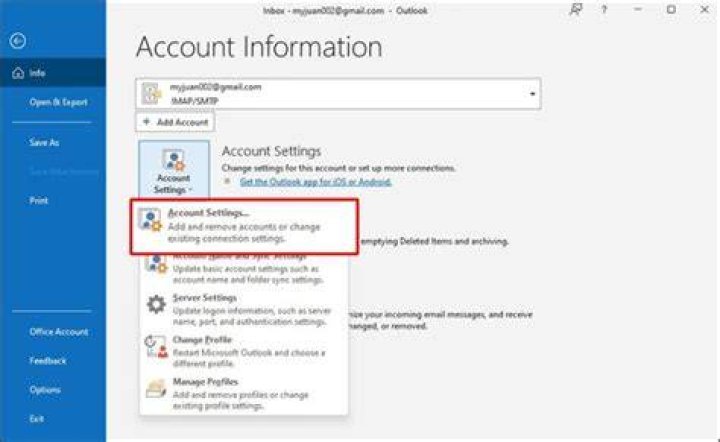The width and height of the screenshot is (720, 442).
Task: Click the Change Profile icon
Action: pyautogui.click(x=156, y=347)
